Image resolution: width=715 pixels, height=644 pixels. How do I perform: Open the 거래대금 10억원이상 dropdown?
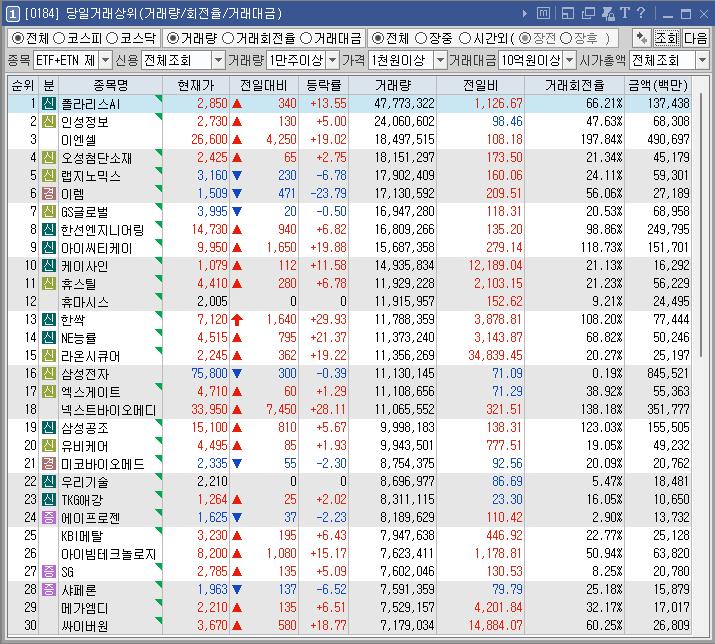(570, 60)
